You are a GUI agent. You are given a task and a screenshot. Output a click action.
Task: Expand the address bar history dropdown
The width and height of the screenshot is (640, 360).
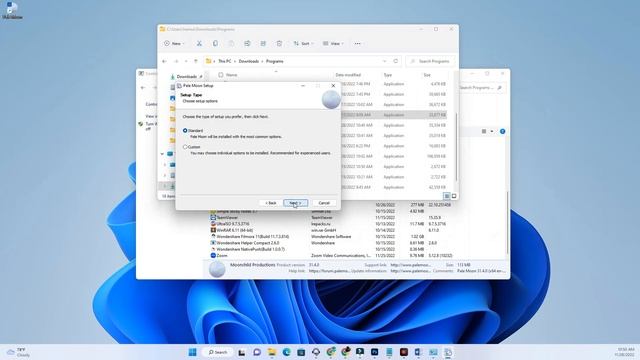click(384, 61)
